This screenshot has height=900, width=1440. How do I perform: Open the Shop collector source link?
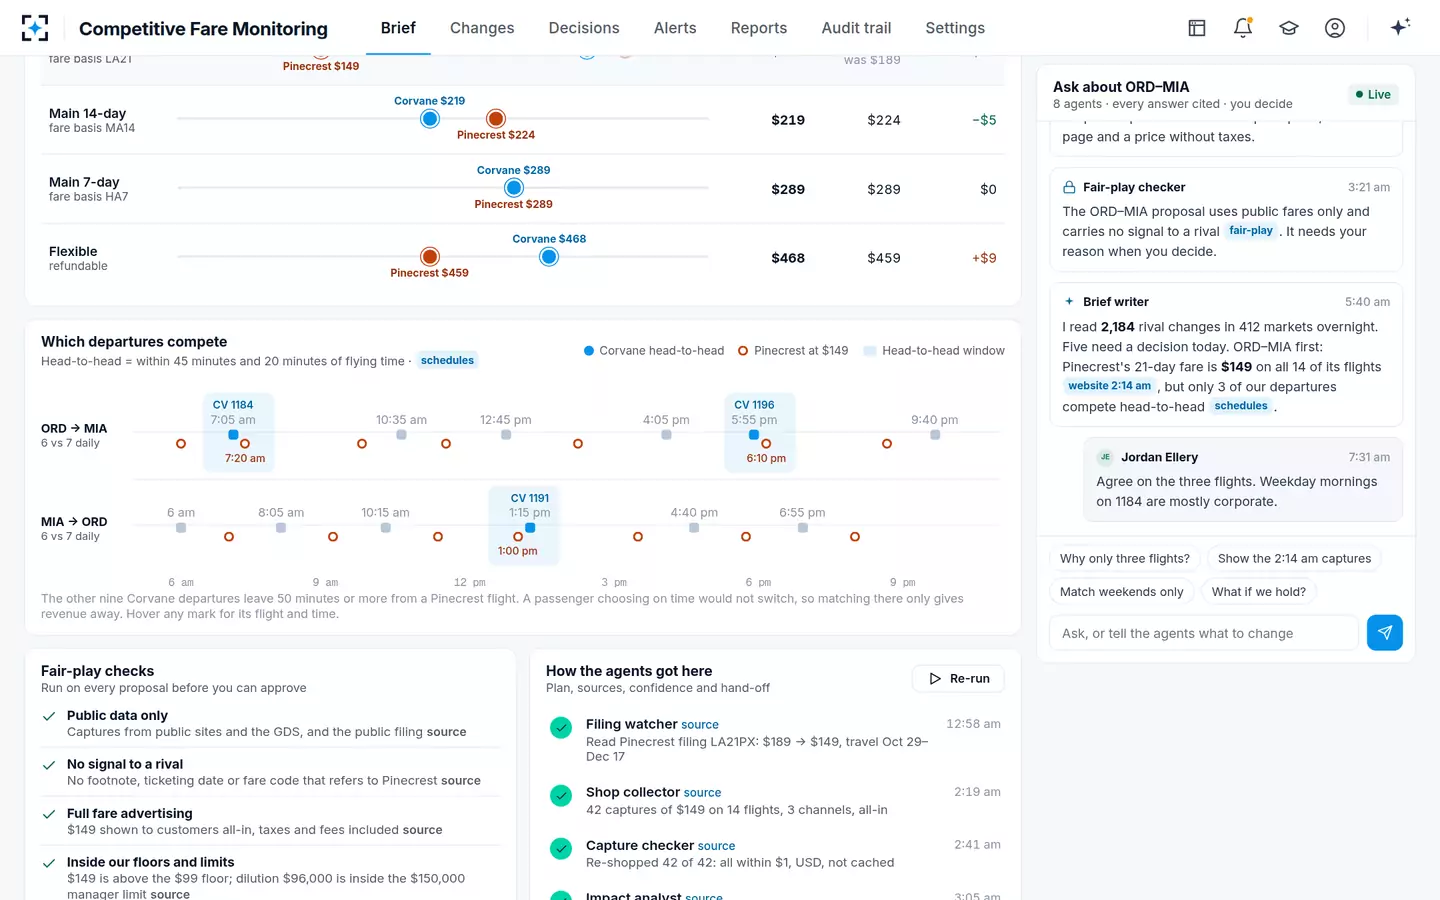tap(702, 793)
